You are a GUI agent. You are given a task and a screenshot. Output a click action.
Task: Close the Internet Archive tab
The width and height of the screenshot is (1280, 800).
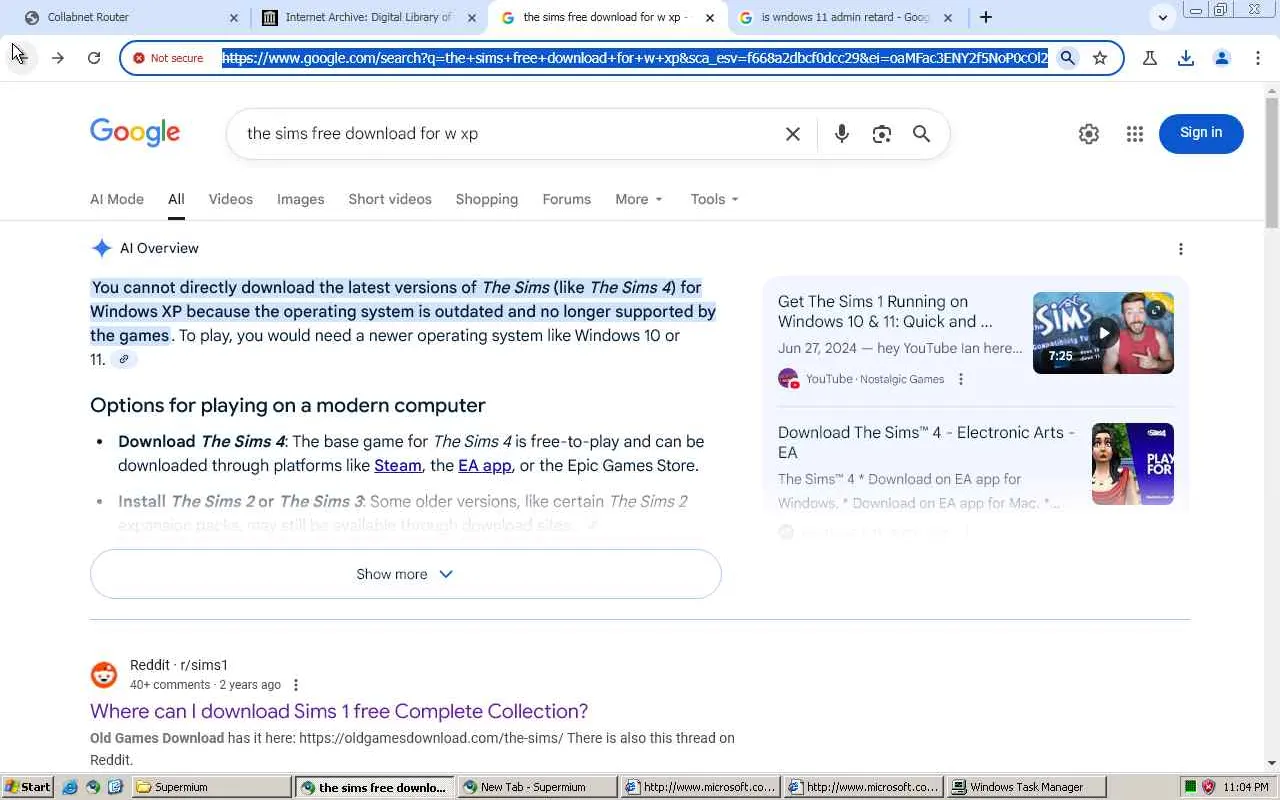[x=472, y=17]
